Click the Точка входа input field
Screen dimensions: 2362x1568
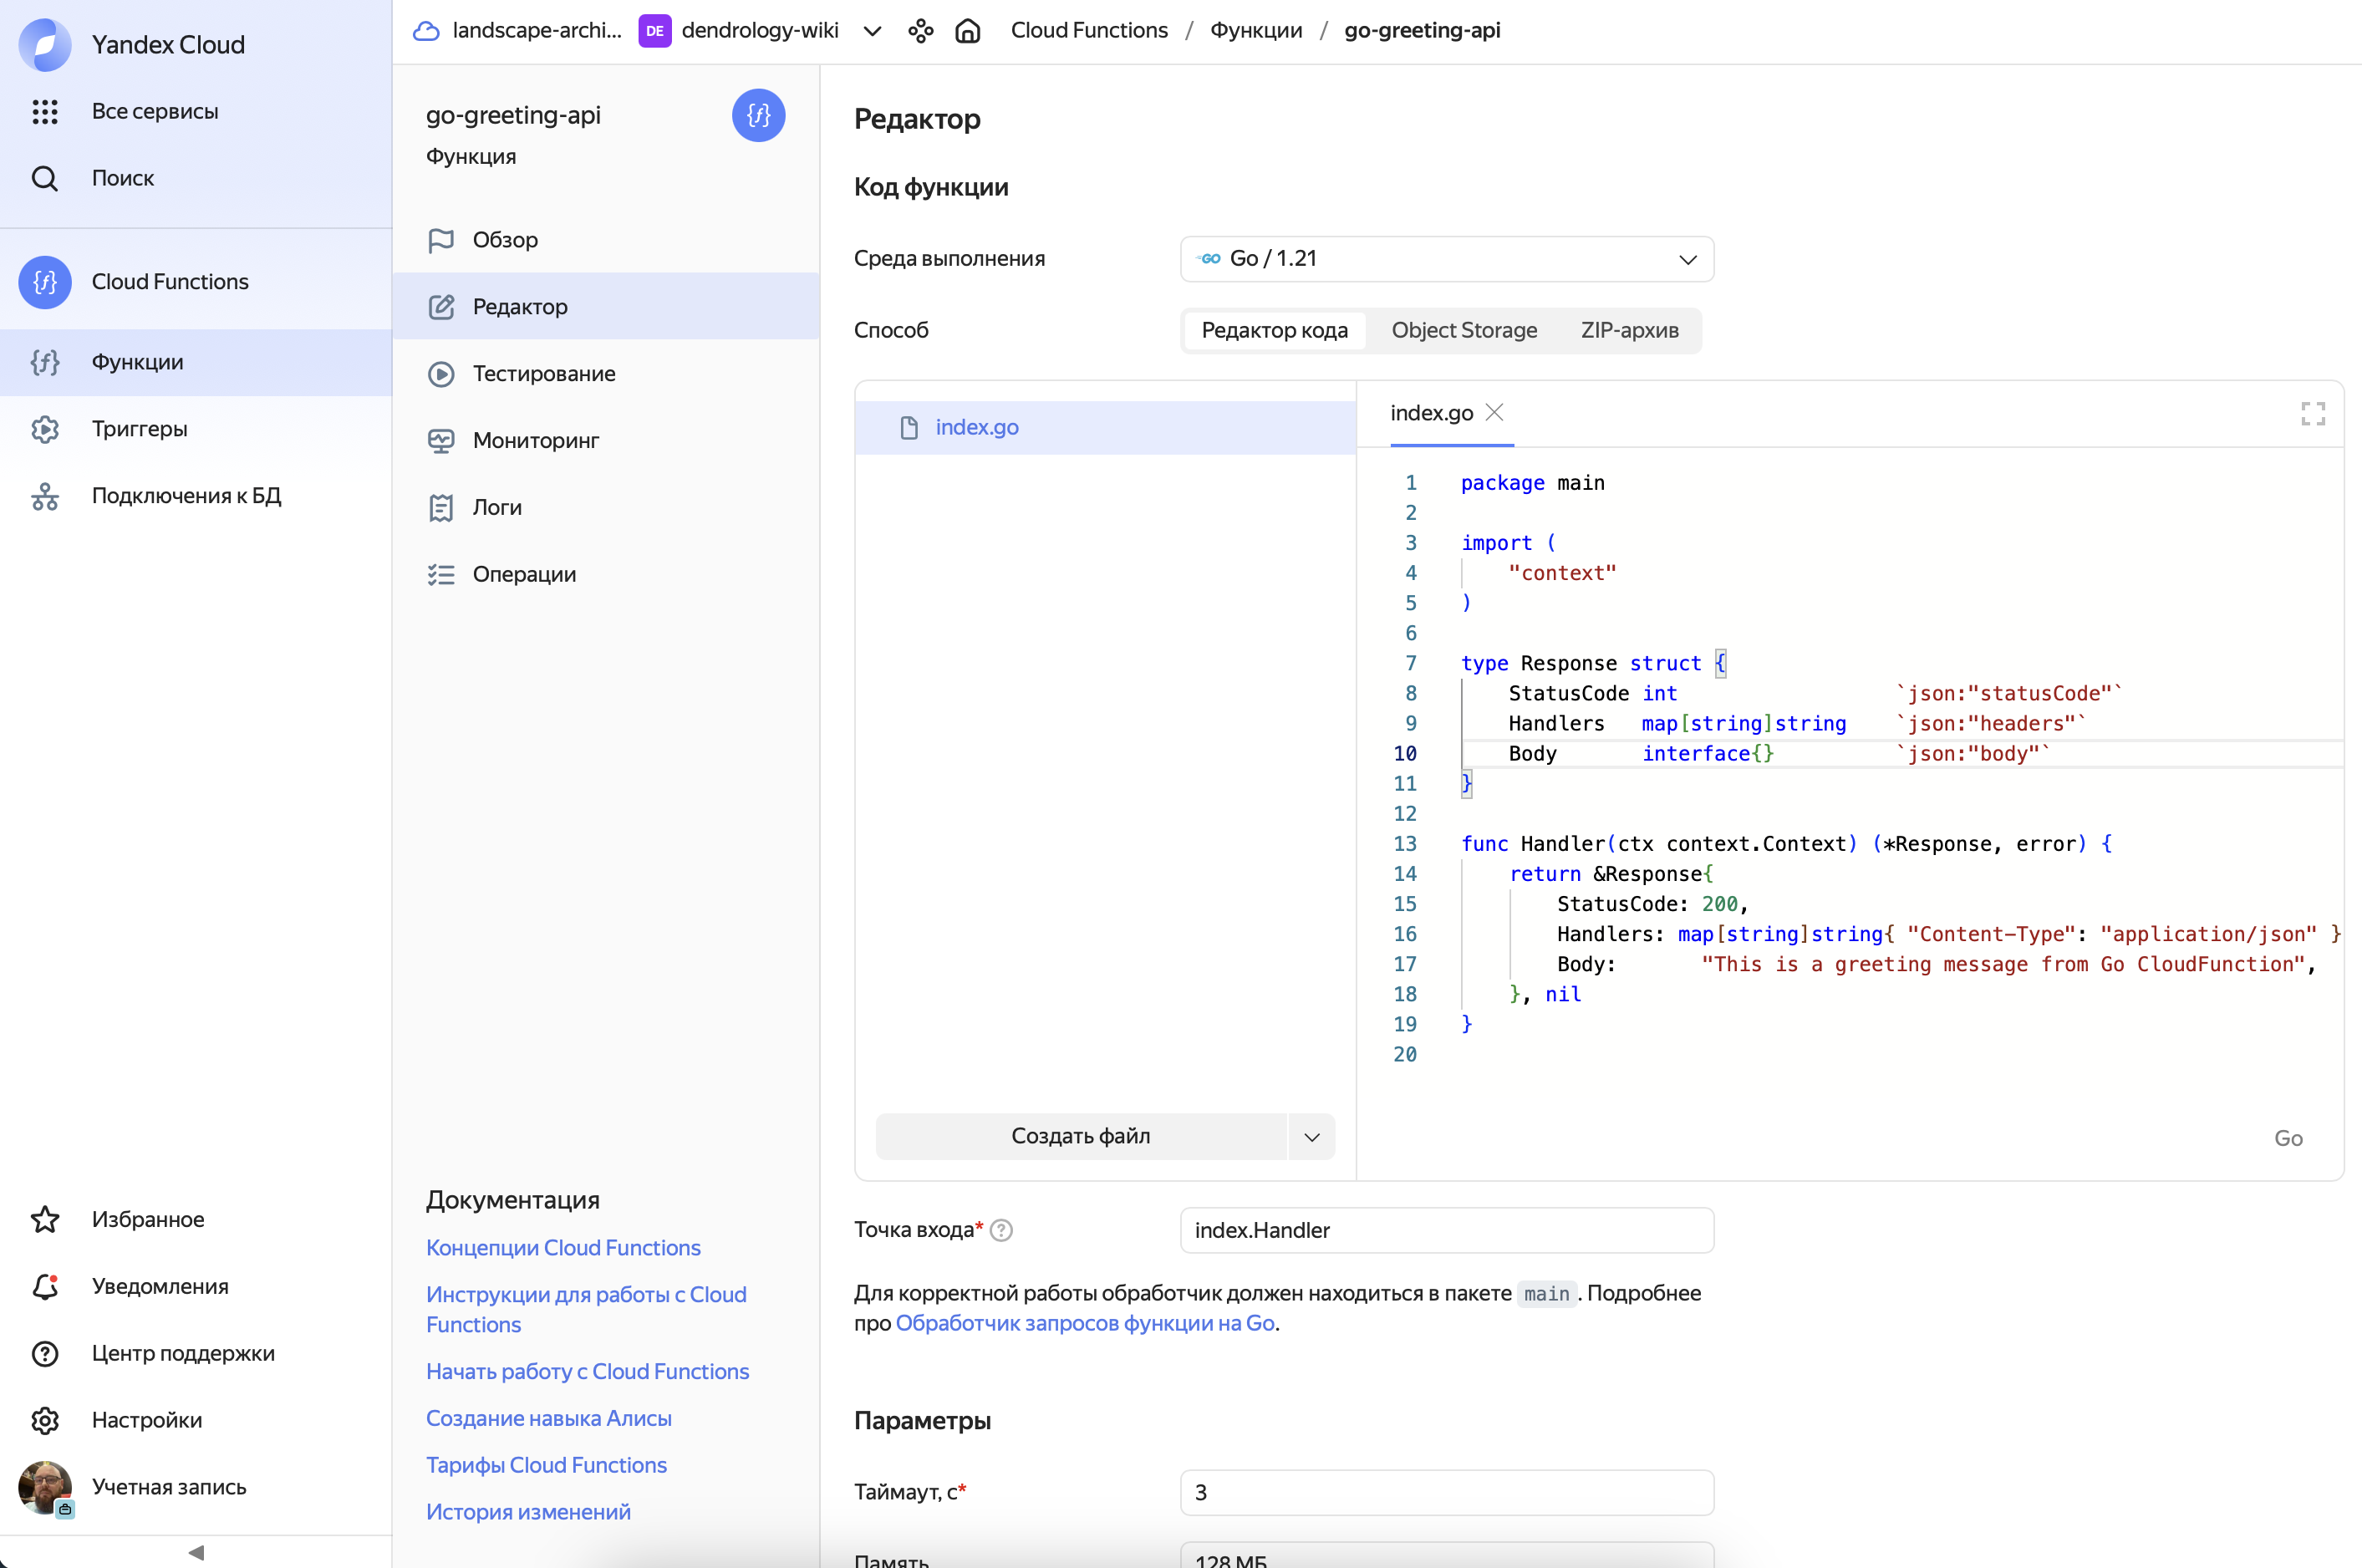(1446, 1231)
